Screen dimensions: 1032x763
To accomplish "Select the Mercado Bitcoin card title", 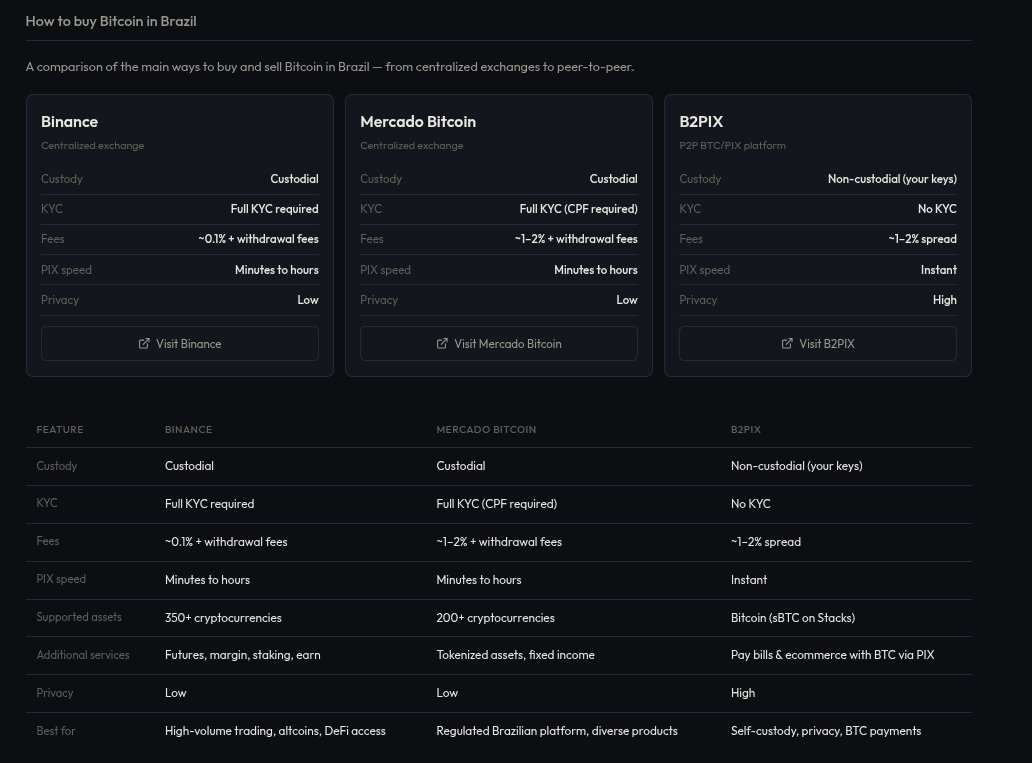I will (418, 122).
